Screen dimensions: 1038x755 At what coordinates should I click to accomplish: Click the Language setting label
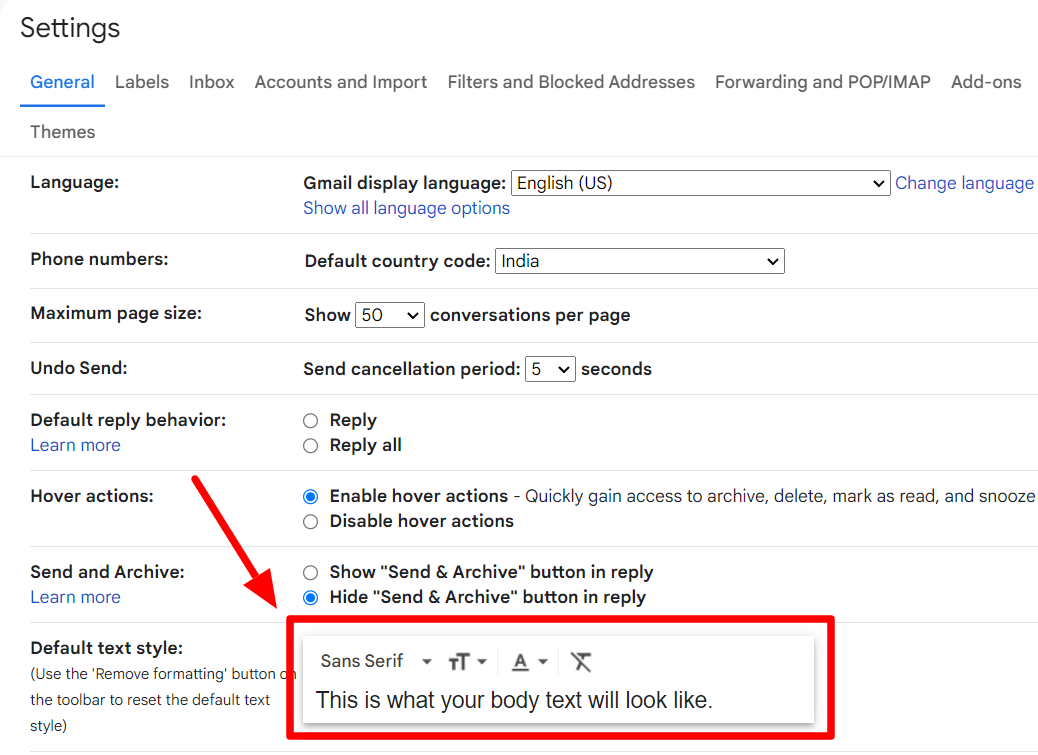[x=75, y=183]
